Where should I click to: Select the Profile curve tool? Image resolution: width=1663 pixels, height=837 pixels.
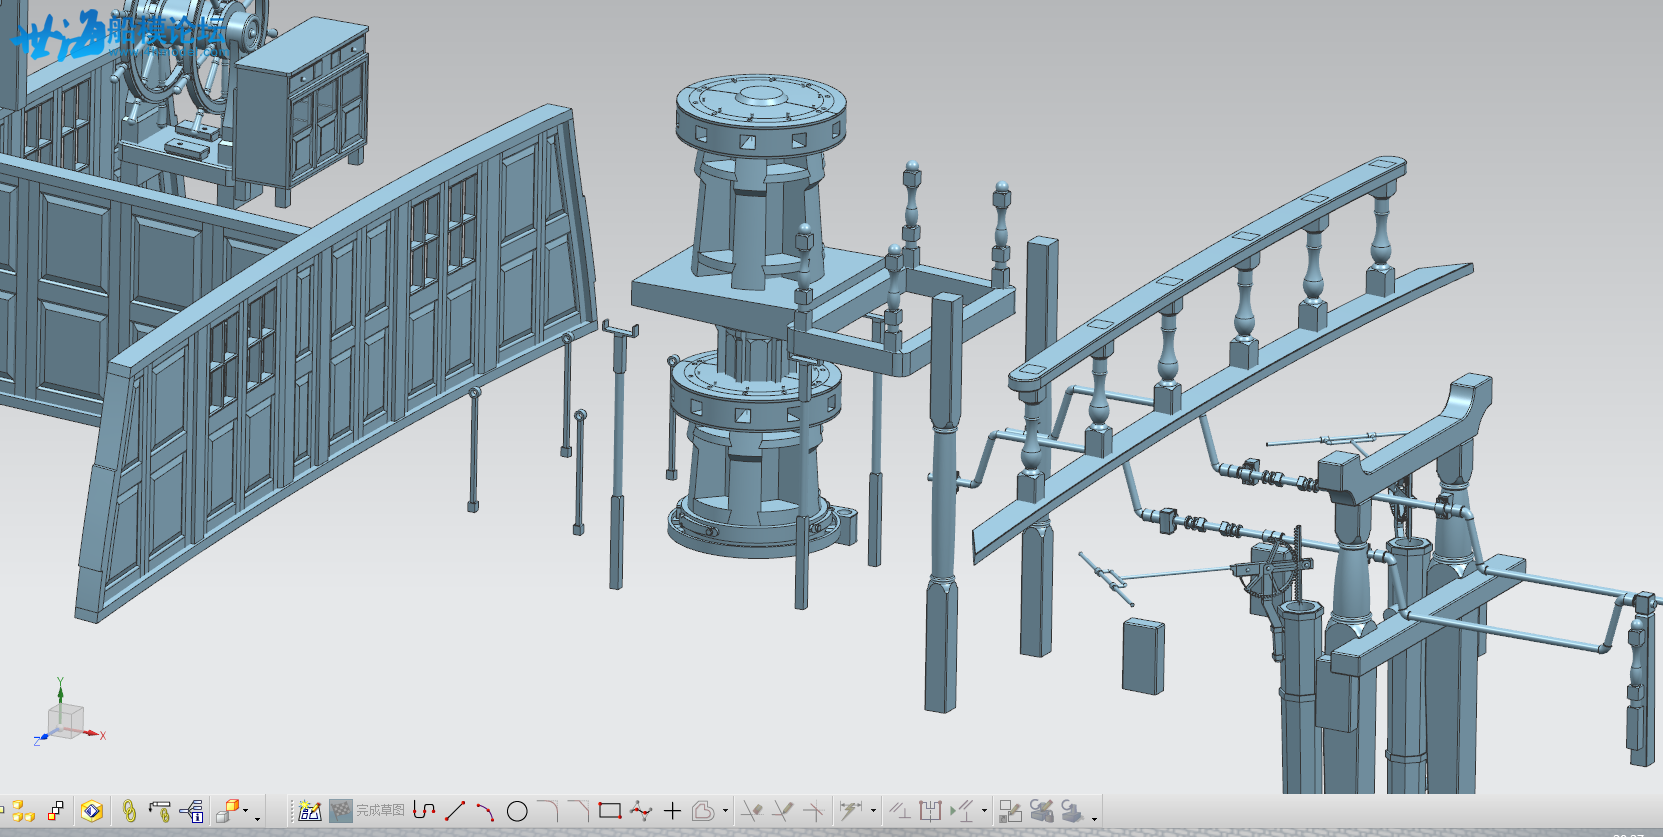424,811
